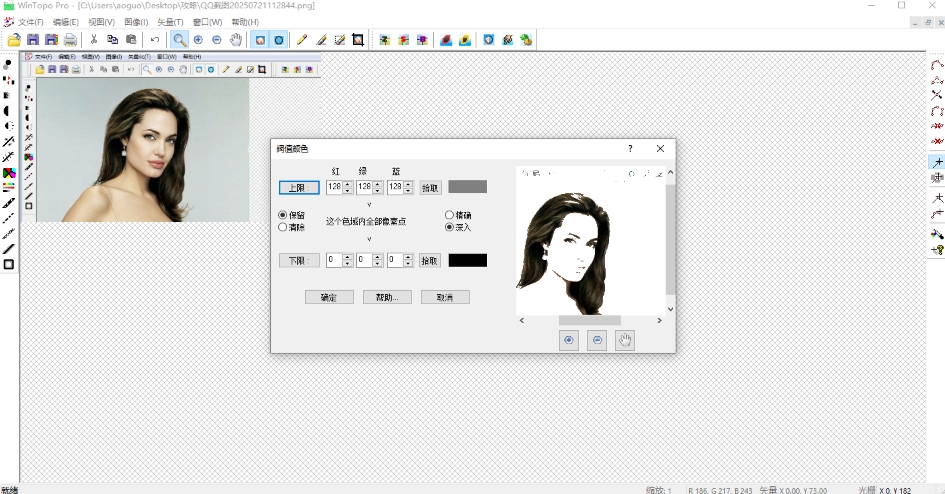Click the Print icon in main toolbar
This screenshot has width=945, height=494.
pyautogui.click(x=70, y=40)
